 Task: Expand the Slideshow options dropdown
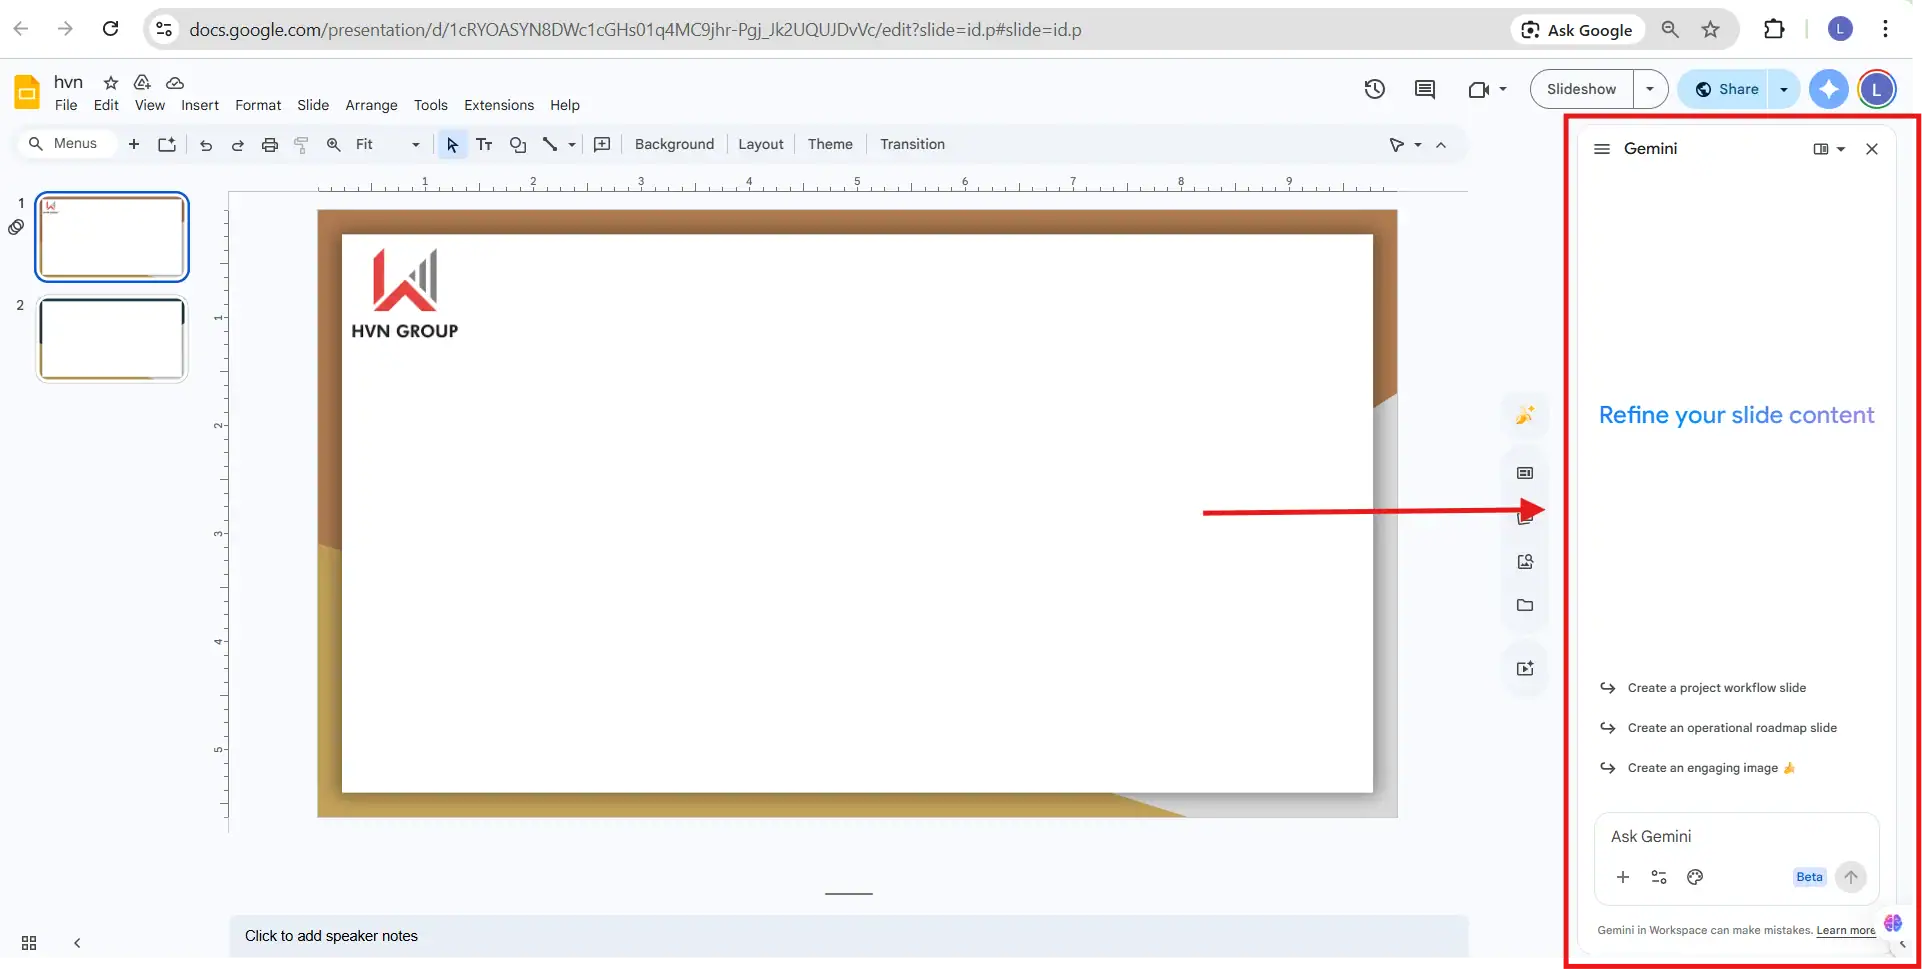coord(1650,89)
